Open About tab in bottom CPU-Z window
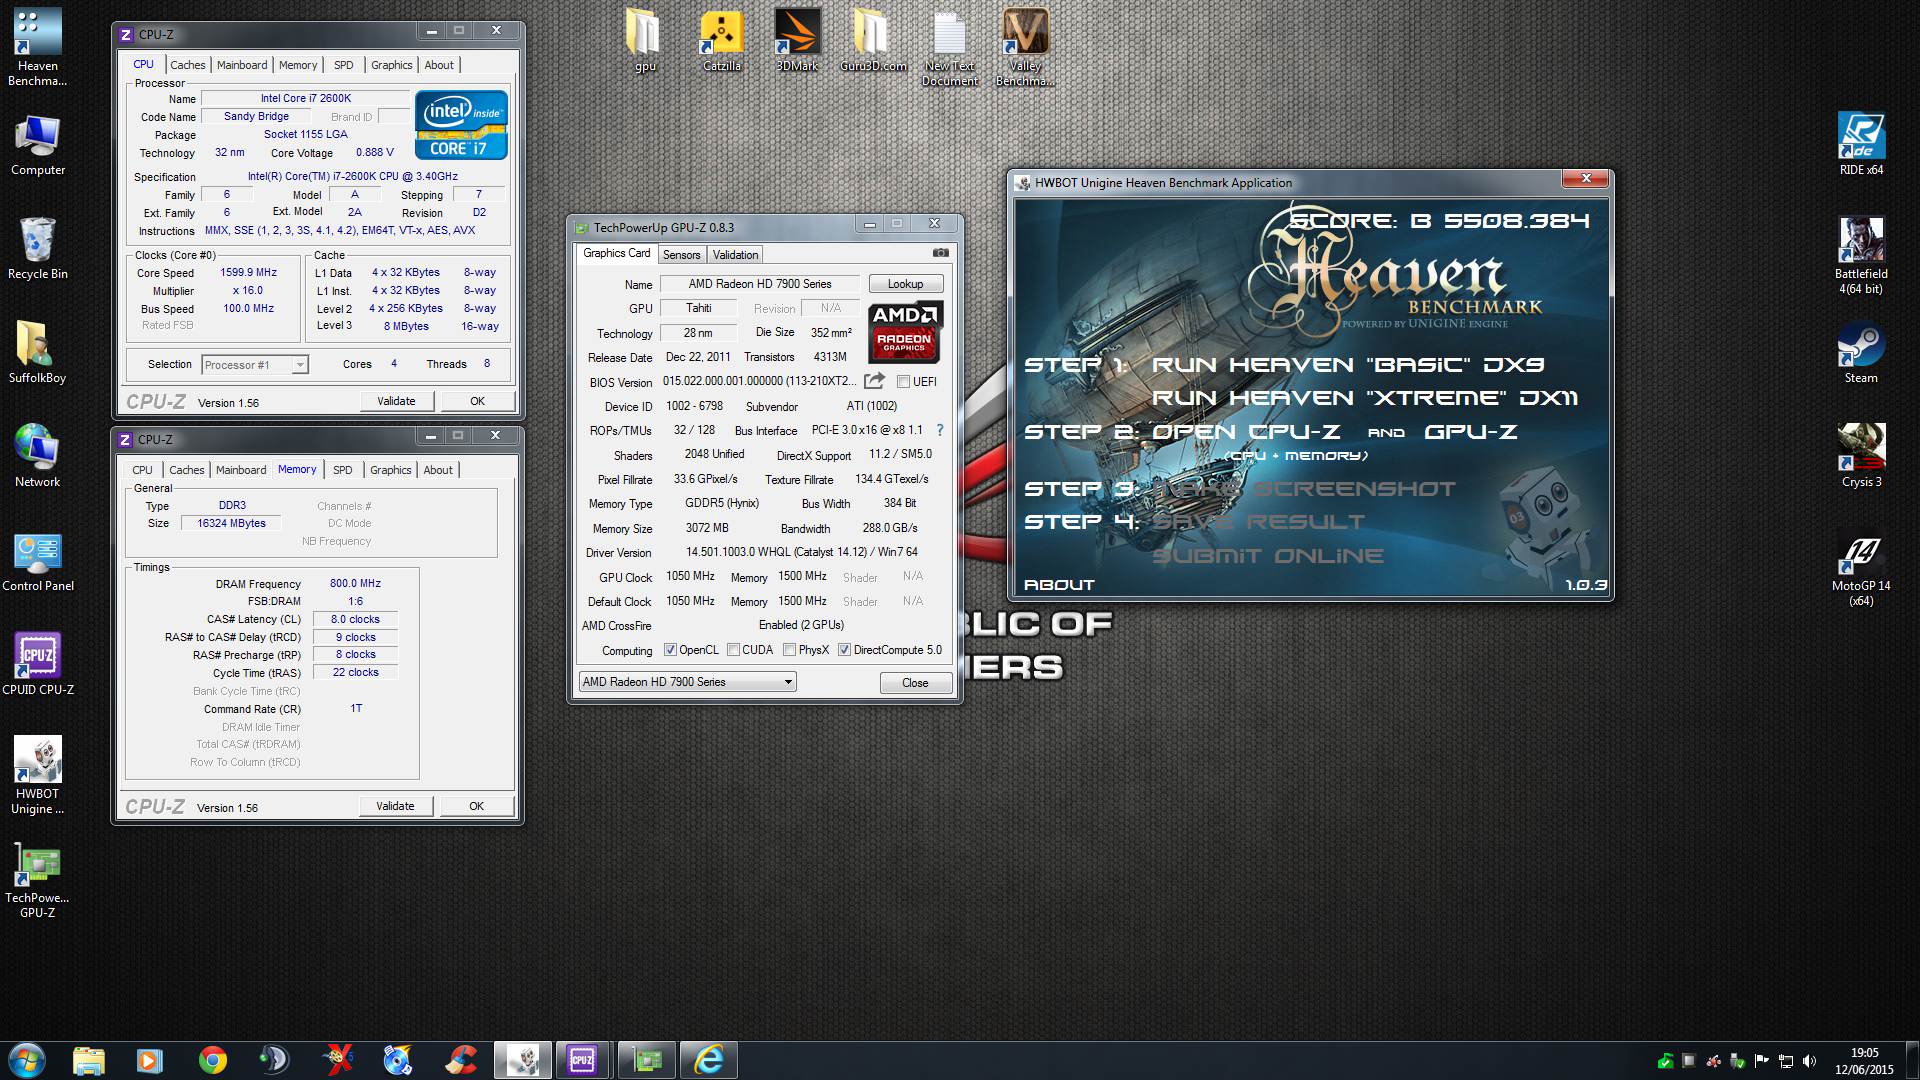Screen dimensions: 1920x1080 click(438, 470)
